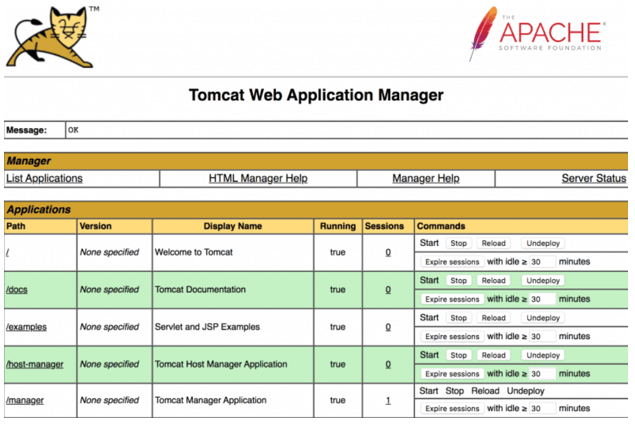
Task: Stop the Tomcat Host Manager Application
Action: click(x=458, y=355)
